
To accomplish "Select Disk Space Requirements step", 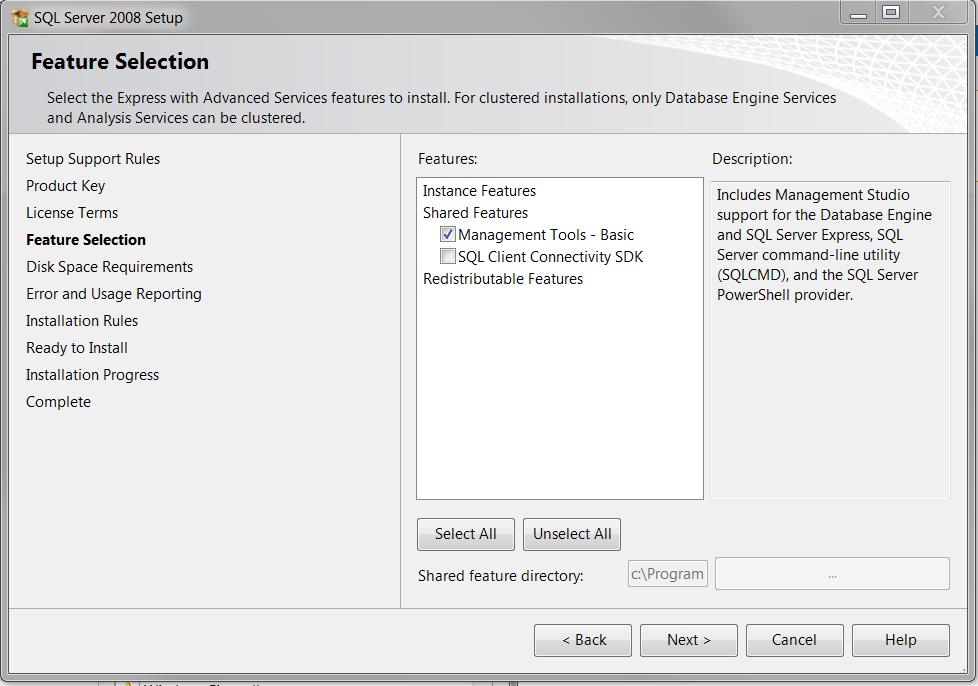I will point(109,267).
